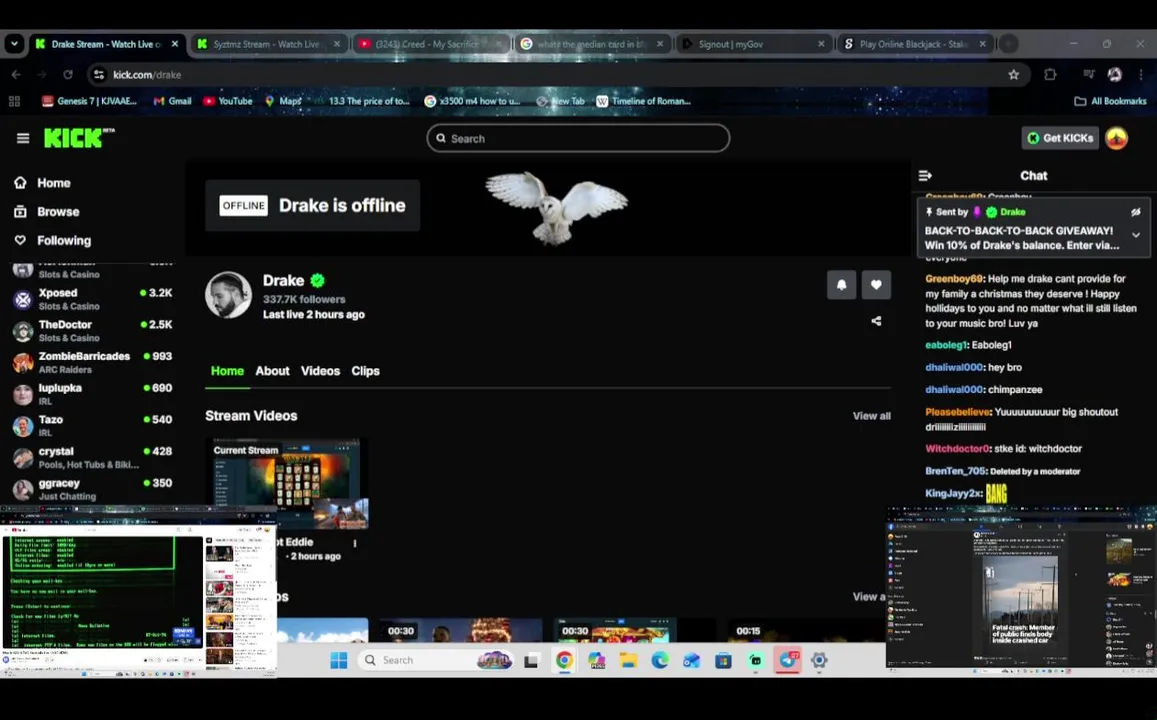Open ZombieBarricades channel in sidebar
This screenshot has width=1157, height=720.
92,362
